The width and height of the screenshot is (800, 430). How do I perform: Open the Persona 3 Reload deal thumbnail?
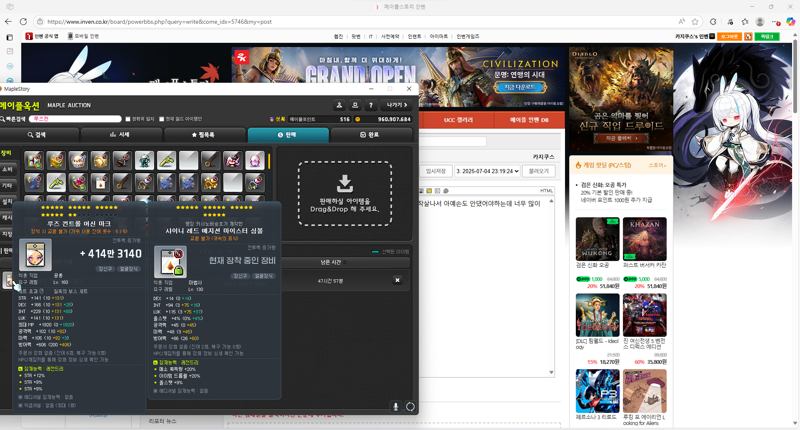tap(597, 391)
